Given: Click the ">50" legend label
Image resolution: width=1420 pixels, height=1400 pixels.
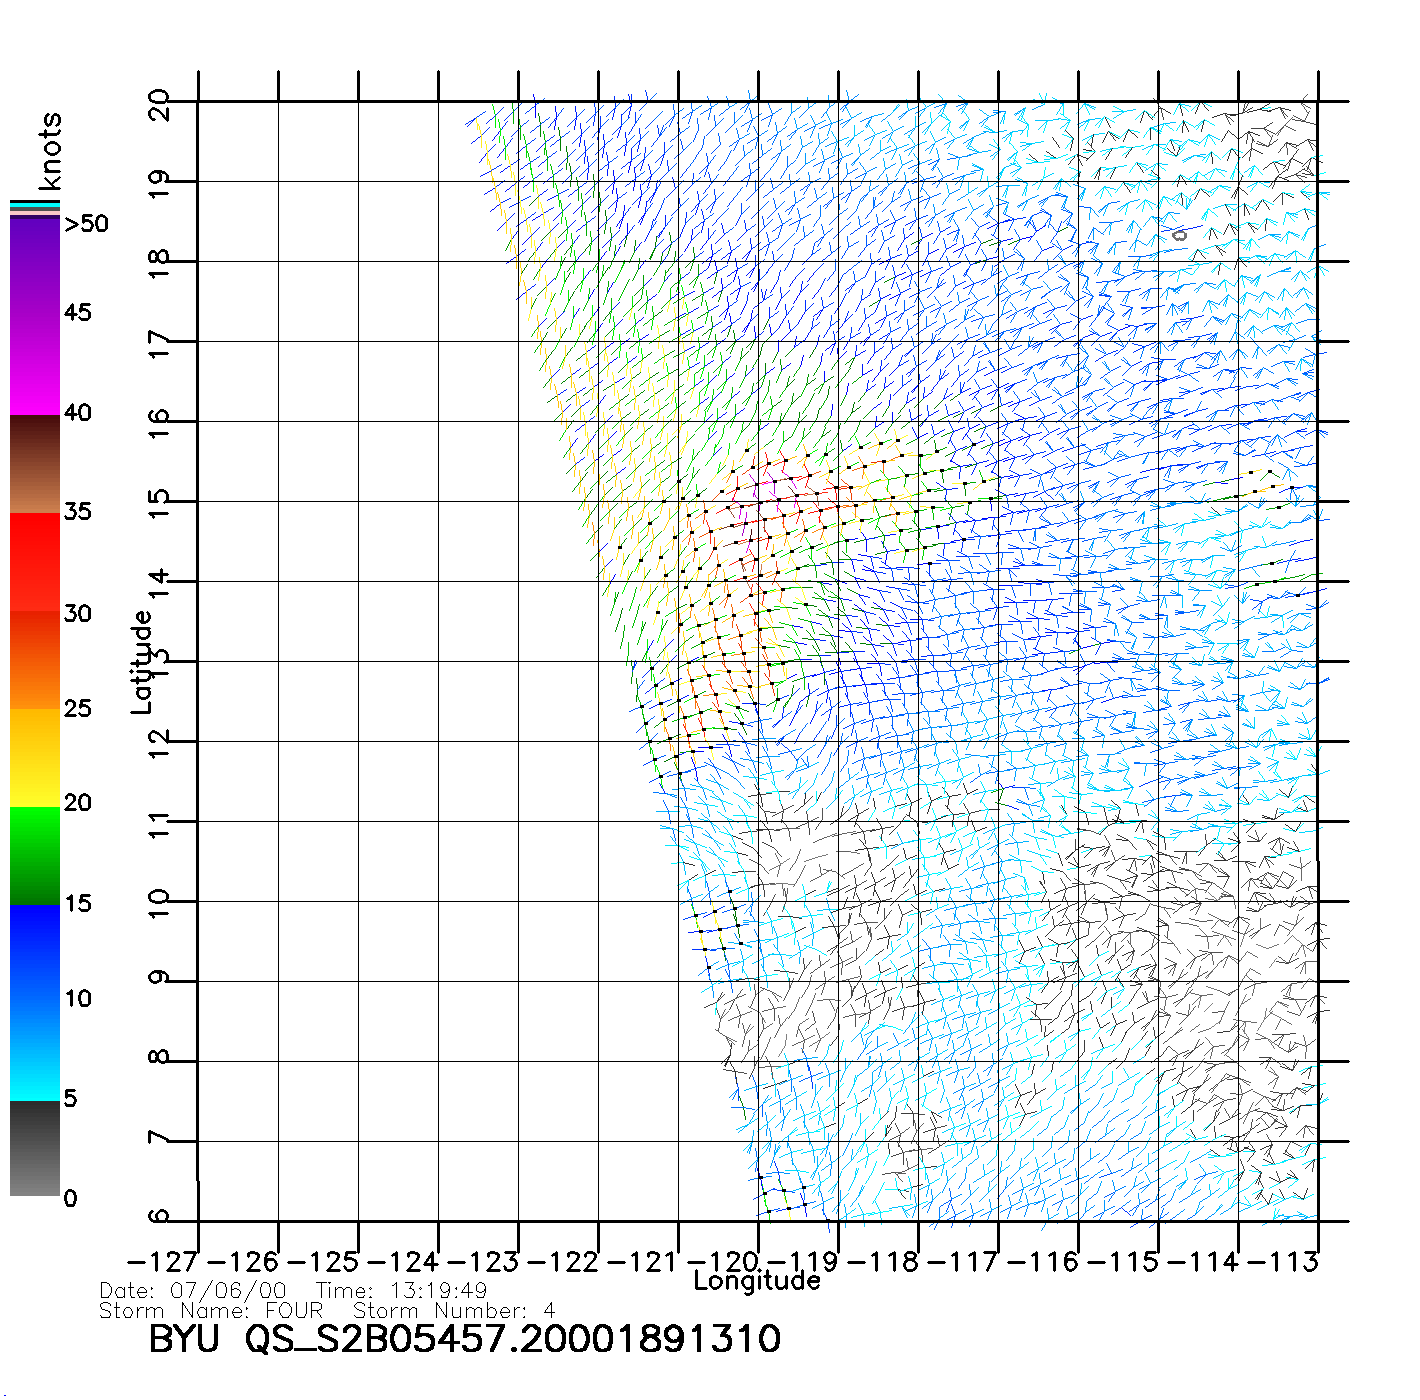Looking at the screenshot, I should coord(86,224).
